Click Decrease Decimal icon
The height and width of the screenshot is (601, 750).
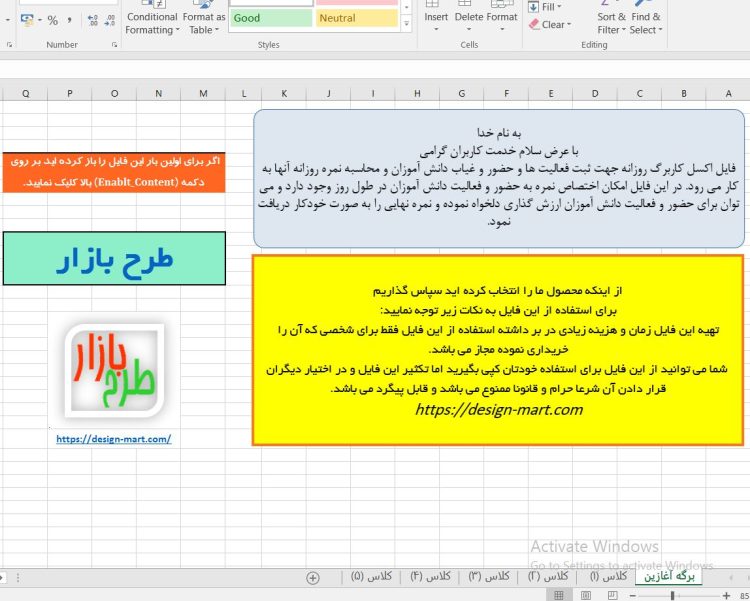110,20
